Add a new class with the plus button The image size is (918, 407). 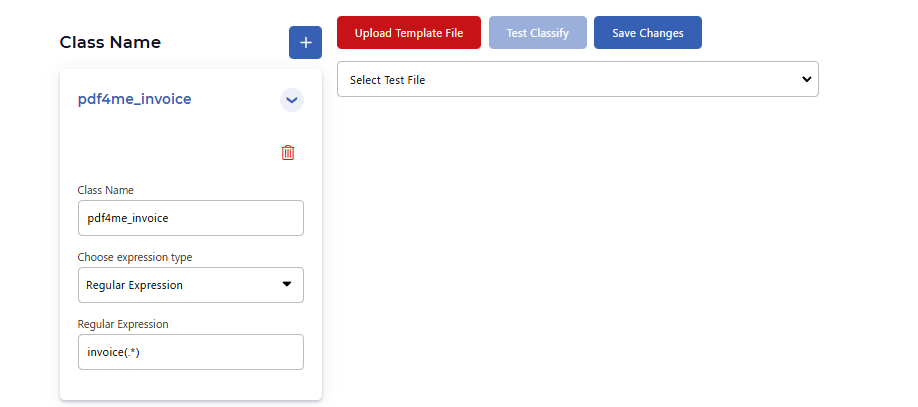point(305,42)
